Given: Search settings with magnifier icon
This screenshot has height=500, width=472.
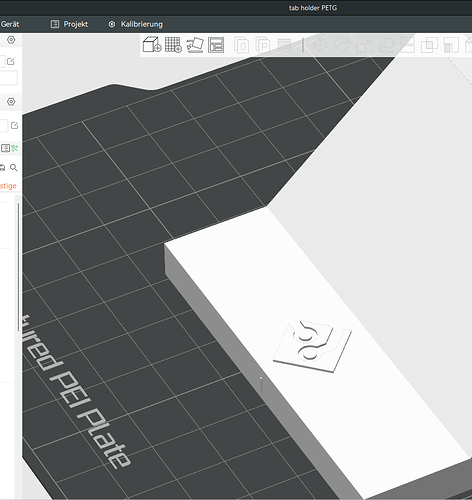Looking at the screenshot, I should point(14,167).
